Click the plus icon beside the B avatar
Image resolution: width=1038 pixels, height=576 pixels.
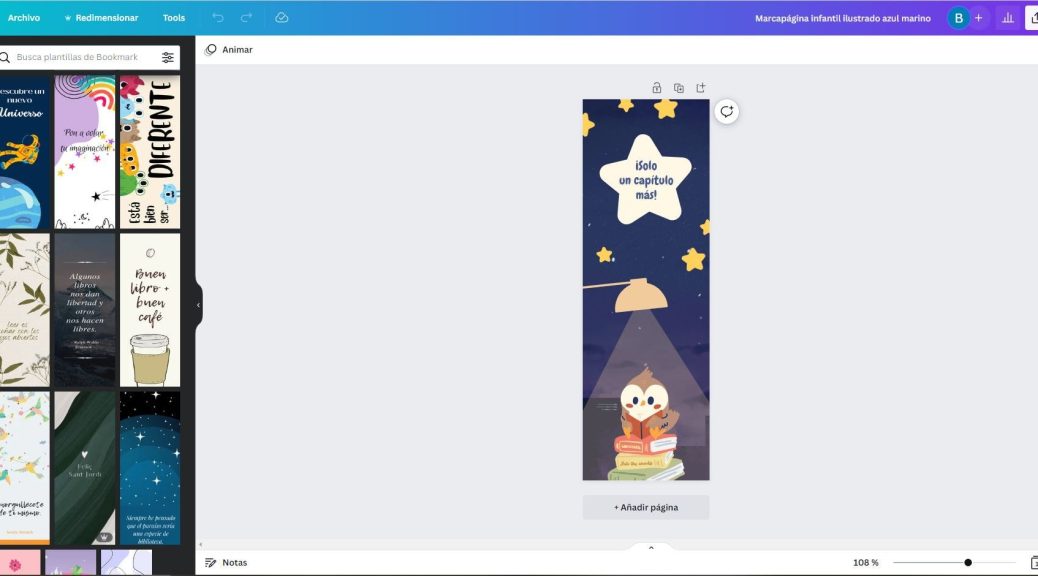[978, 18]
